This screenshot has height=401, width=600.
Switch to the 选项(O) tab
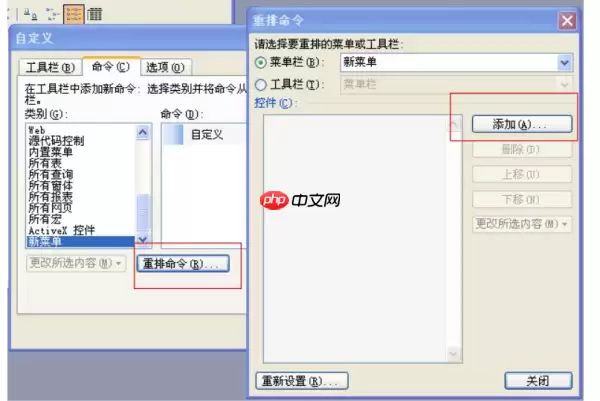point(165,67)
